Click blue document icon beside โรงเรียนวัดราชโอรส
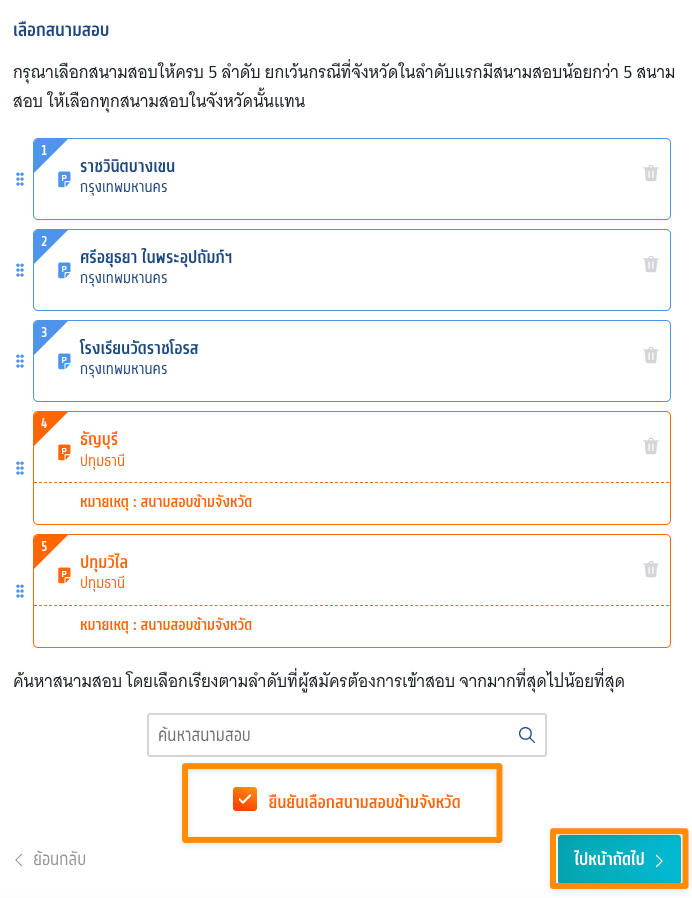Image resolution: width=692 pixels, height=898 pixels. coord(64,361)
